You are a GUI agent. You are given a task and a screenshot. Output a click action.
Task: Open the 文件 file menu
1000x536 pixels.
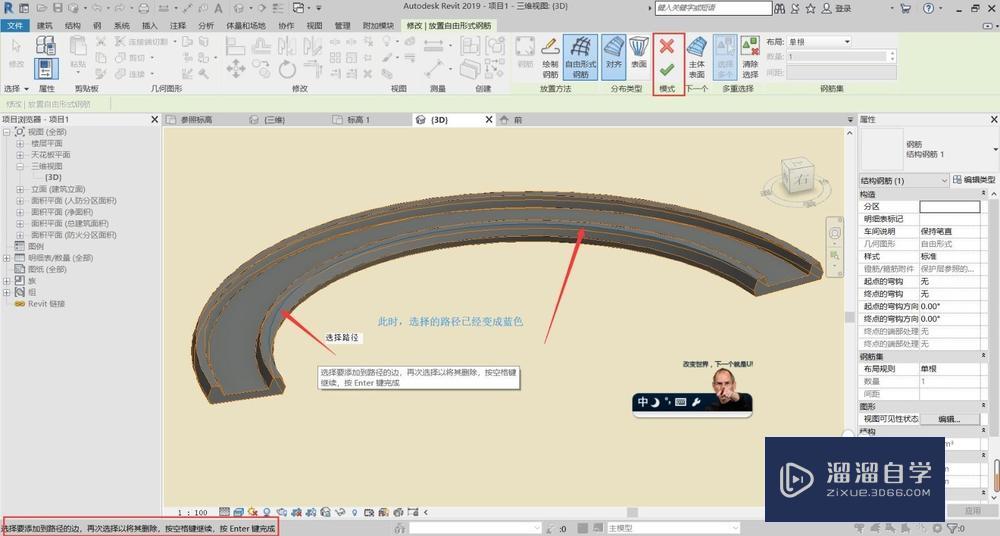point(15,26)
